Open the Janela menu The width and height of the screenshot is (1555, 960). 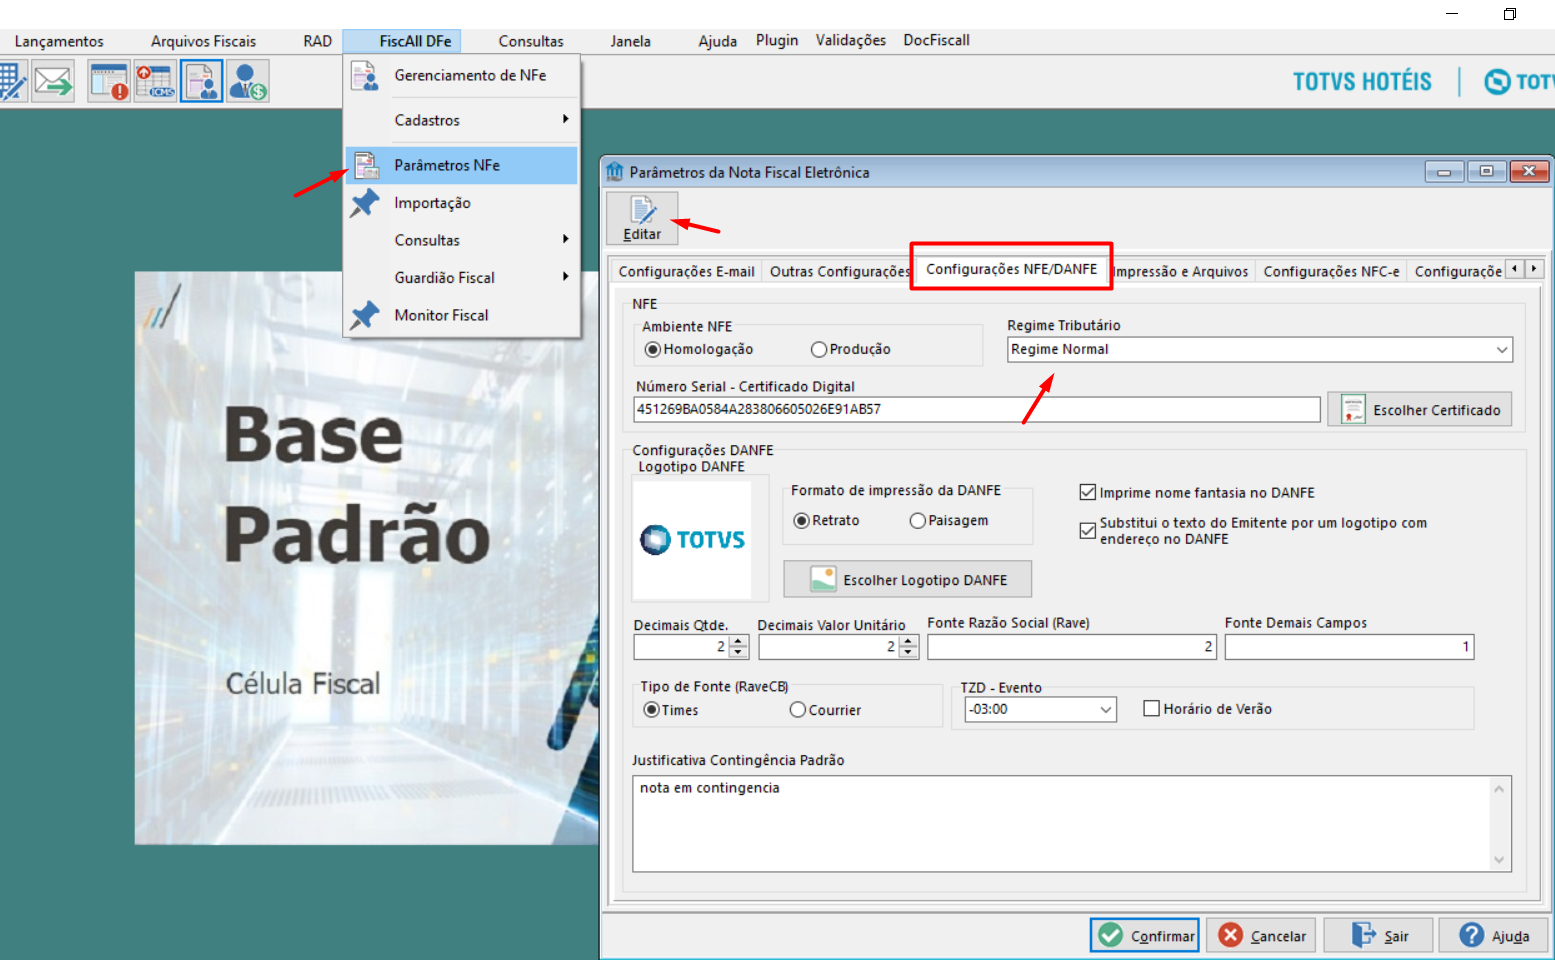pyautogui.click(x=630, y=41)
